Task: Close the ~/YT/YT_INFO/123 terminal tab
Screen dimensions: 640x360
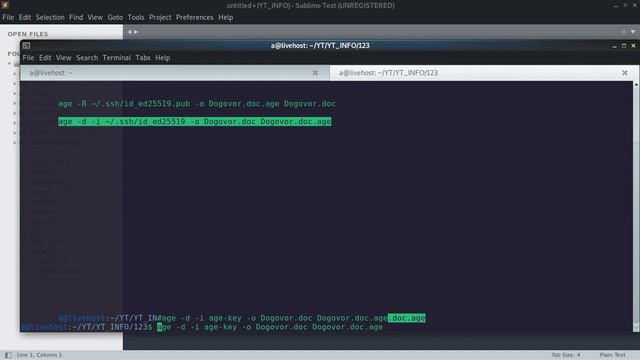Action: coord(624,73)
